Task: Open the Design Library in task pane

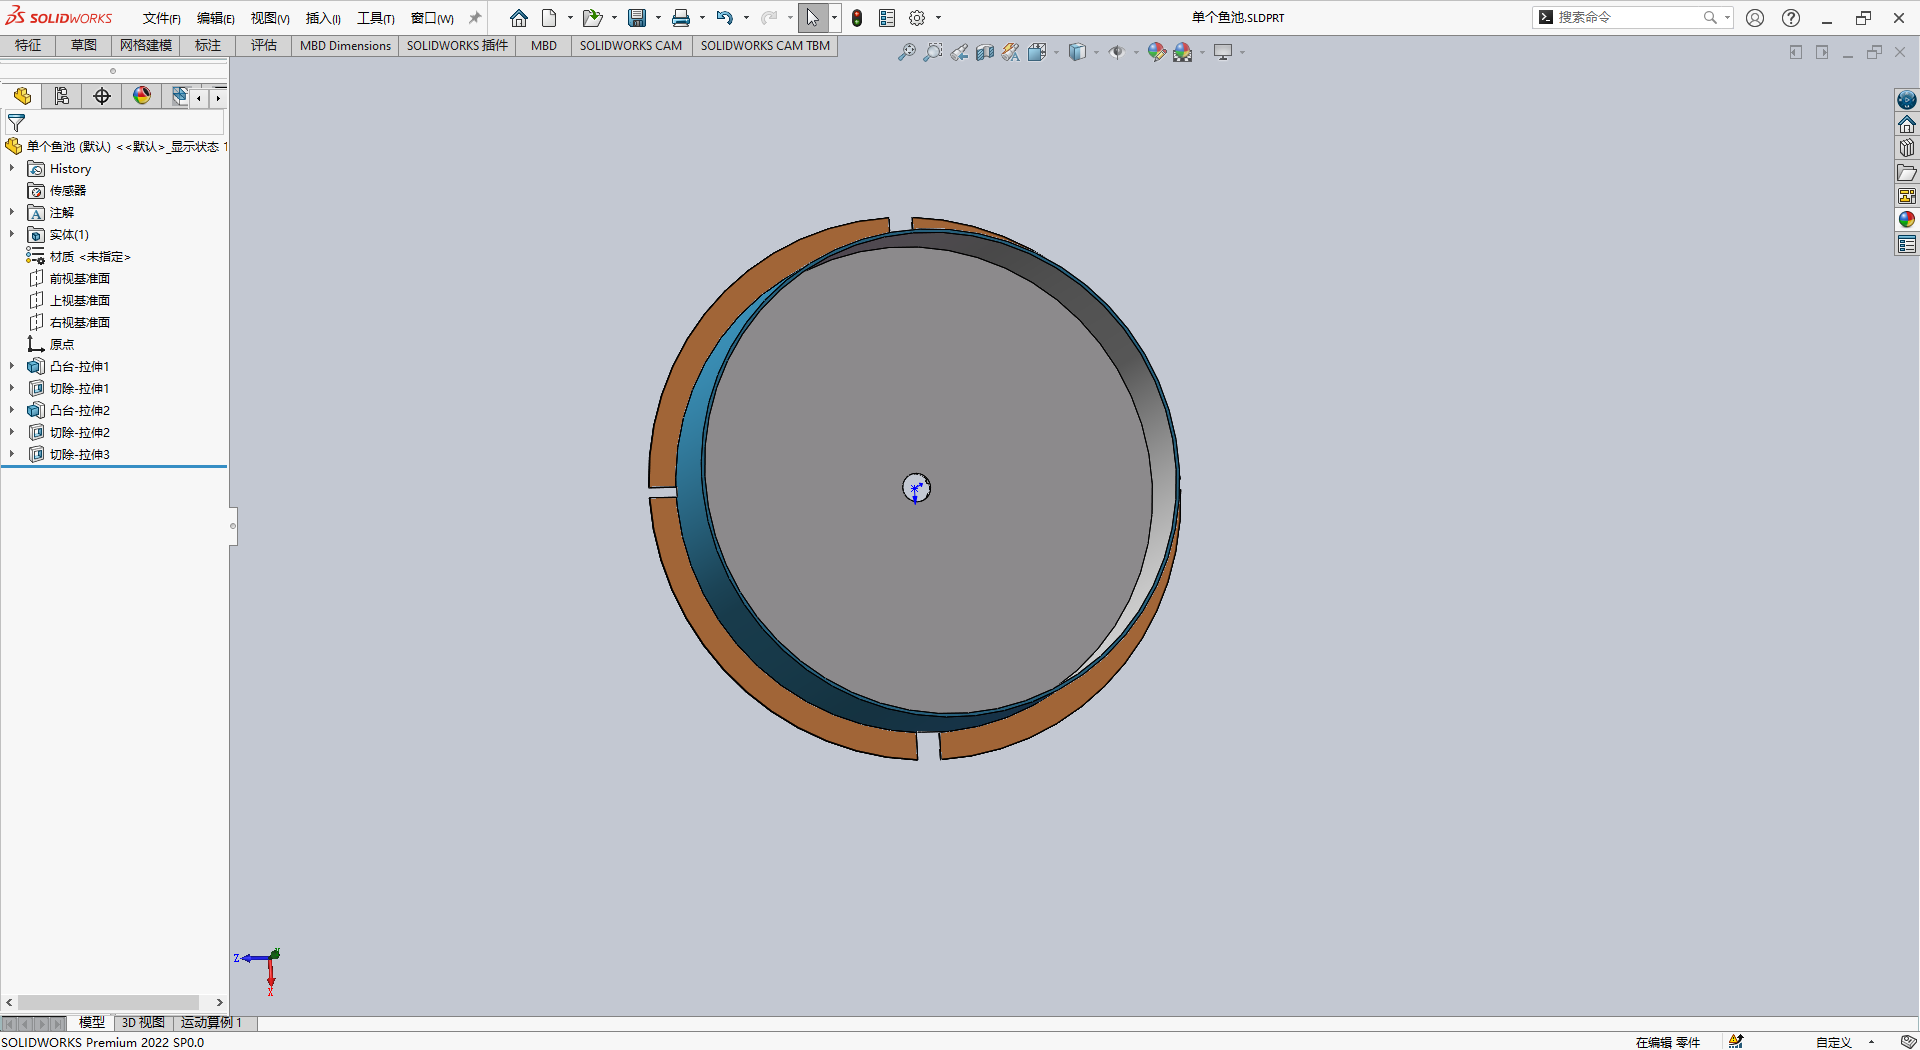Action: coord(1907,148)
